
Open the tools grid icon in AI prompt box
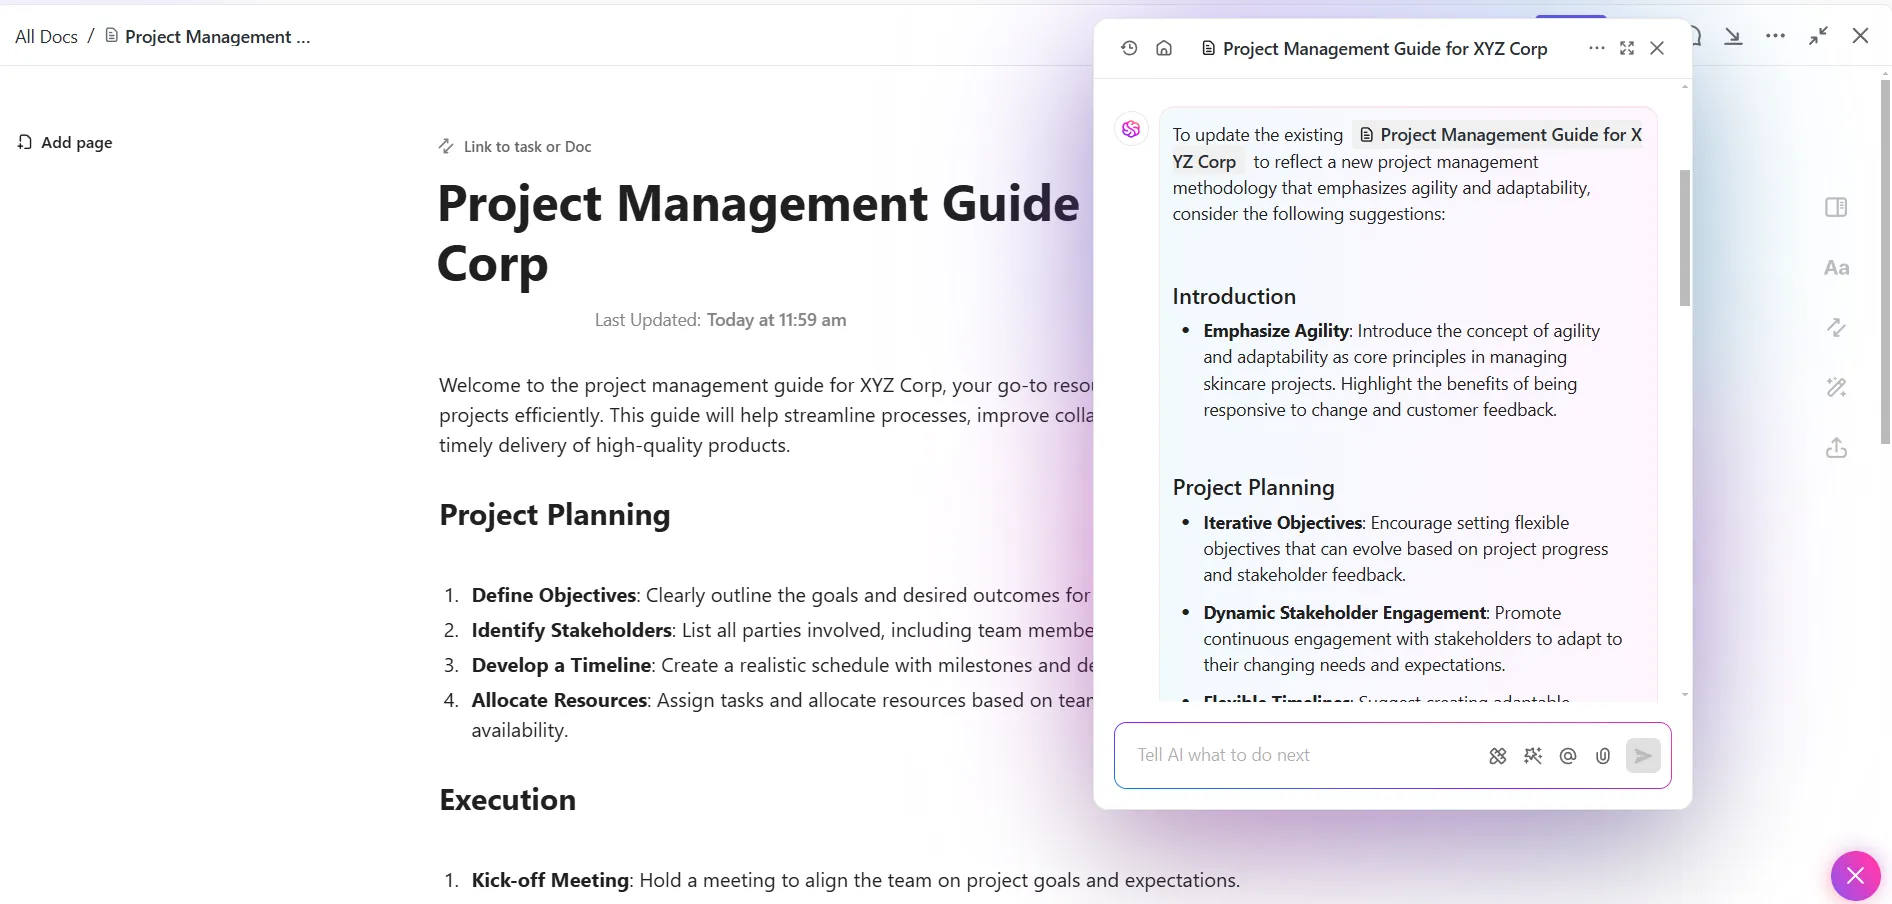(1497, 756)
